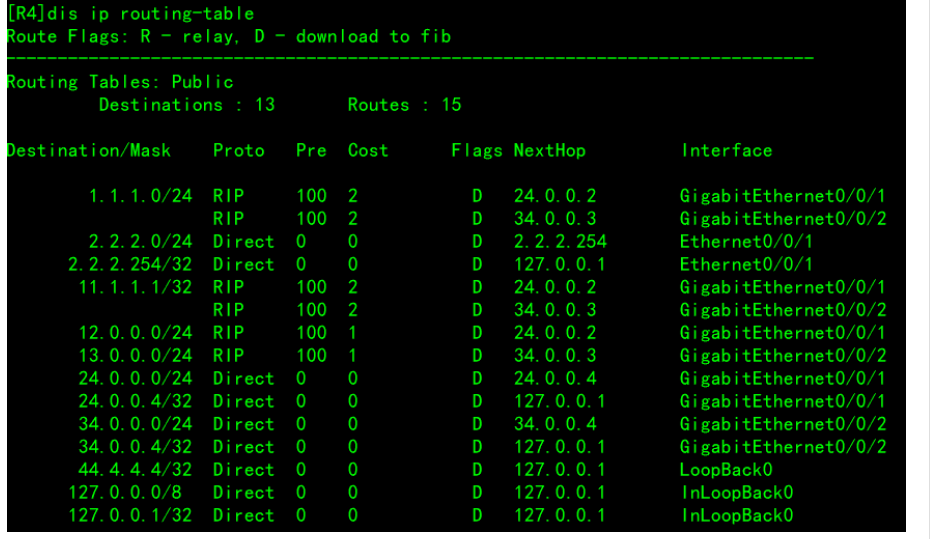The image size is (930, 539).
Task: Click the RIP protocol in the 12.0.0.0/24 row
Action: coord(228,333)
